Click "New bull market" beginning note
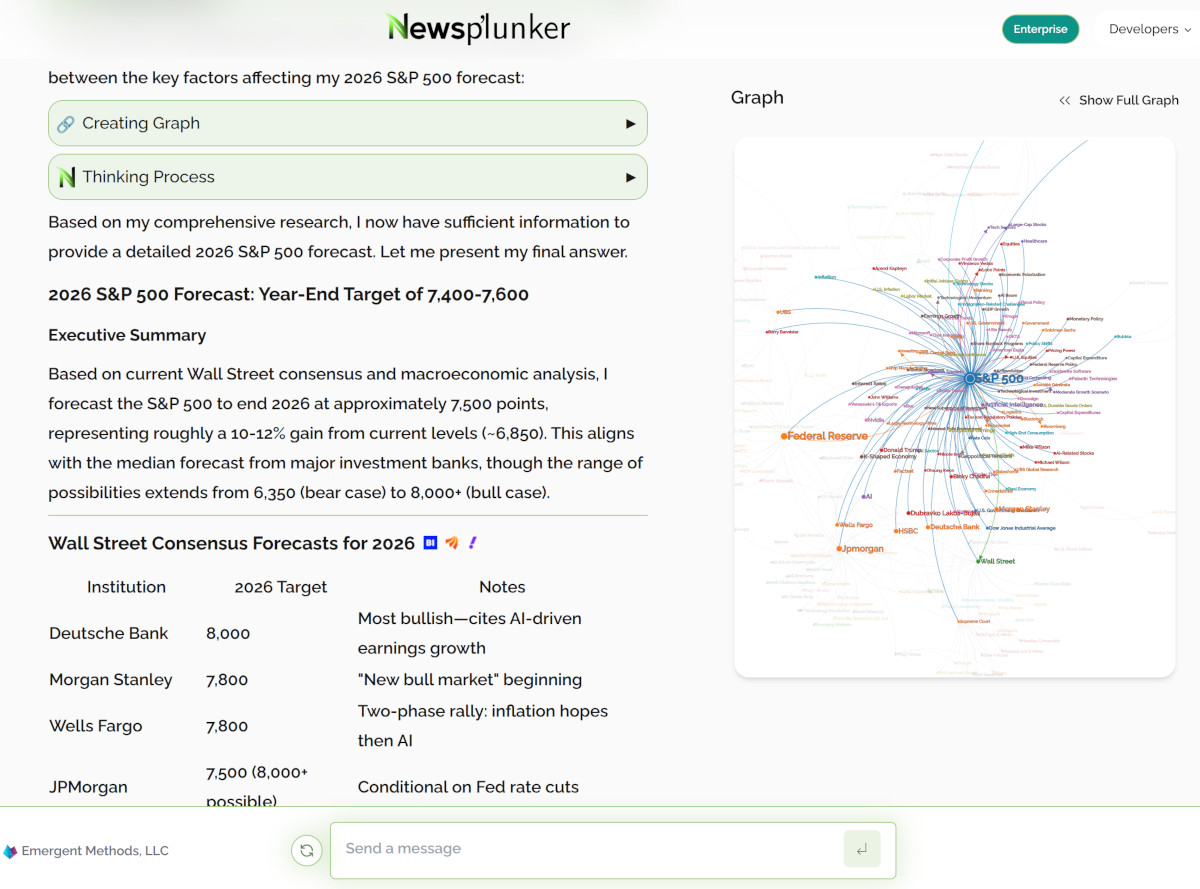Image resolution: width=1200 pixels, height=889 pixels. [x=470, y=680]
